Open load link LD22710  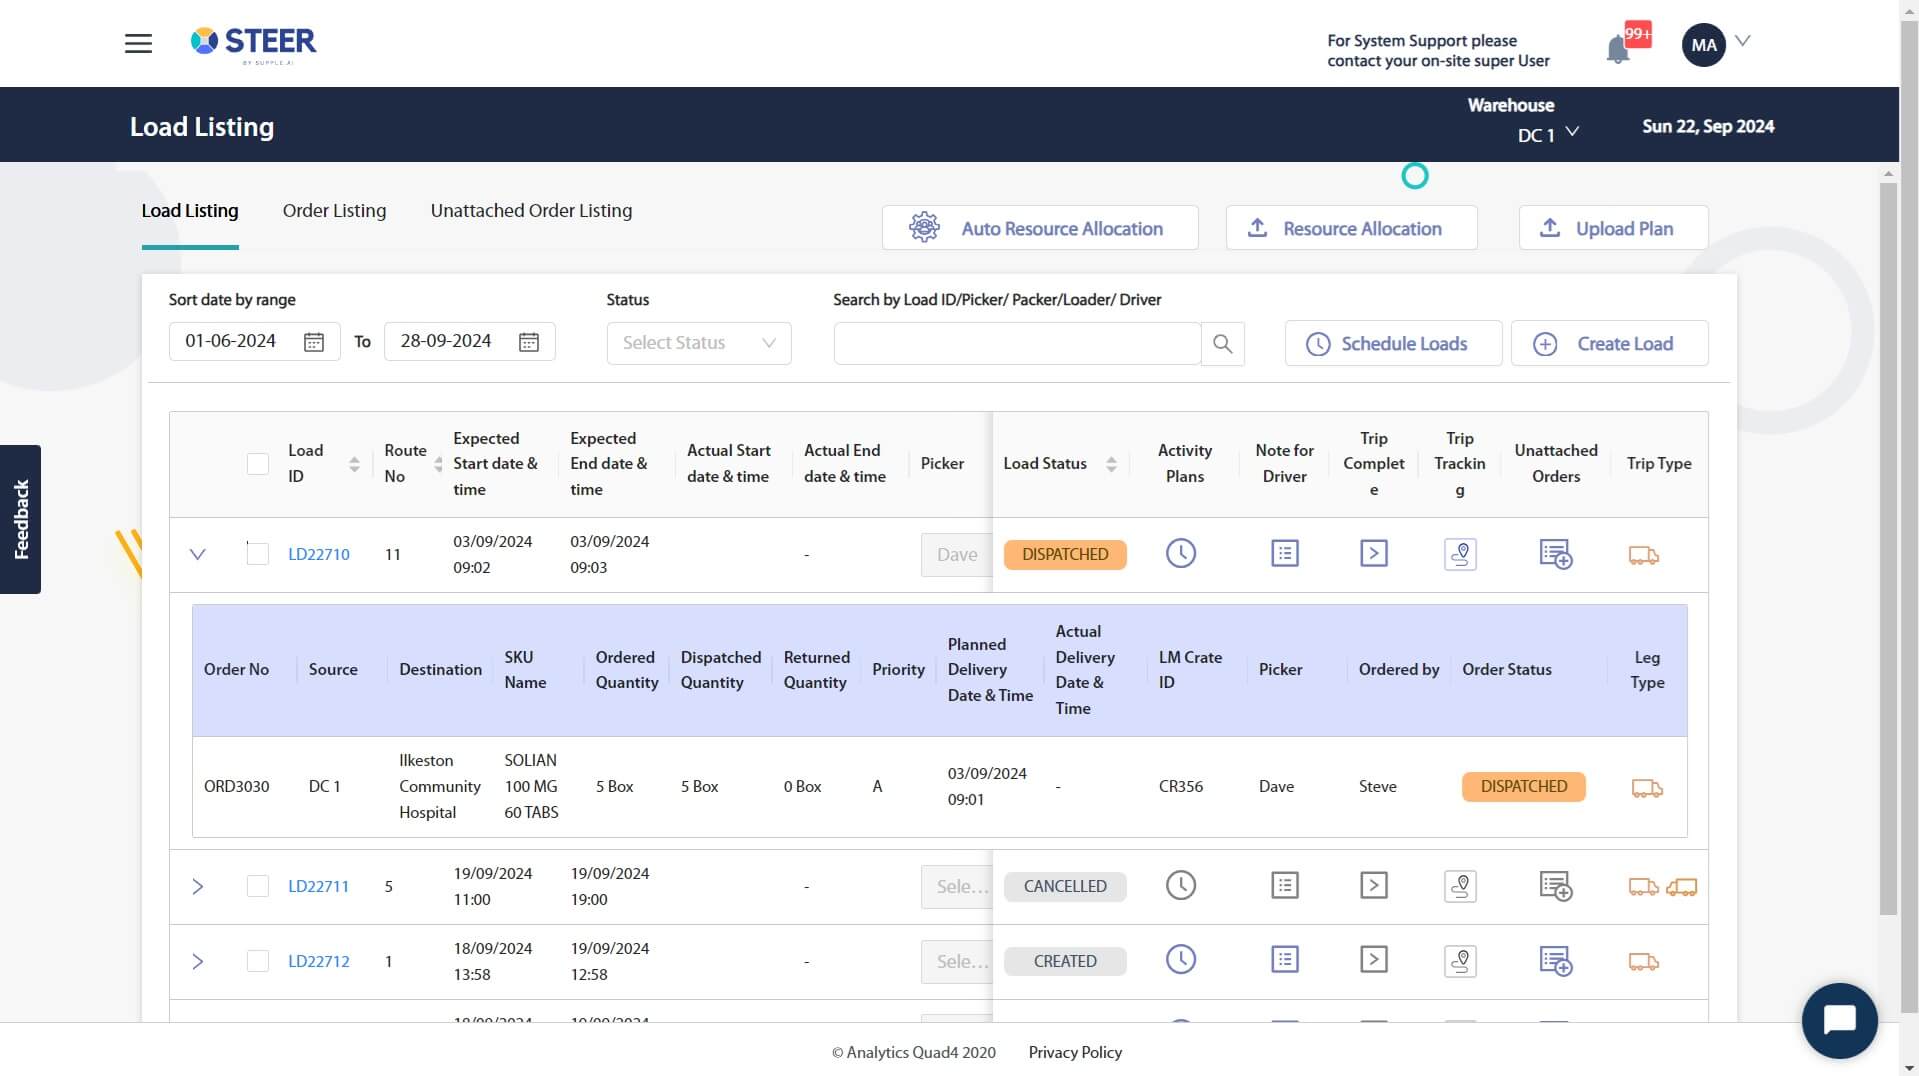click(x=319, y=554)
